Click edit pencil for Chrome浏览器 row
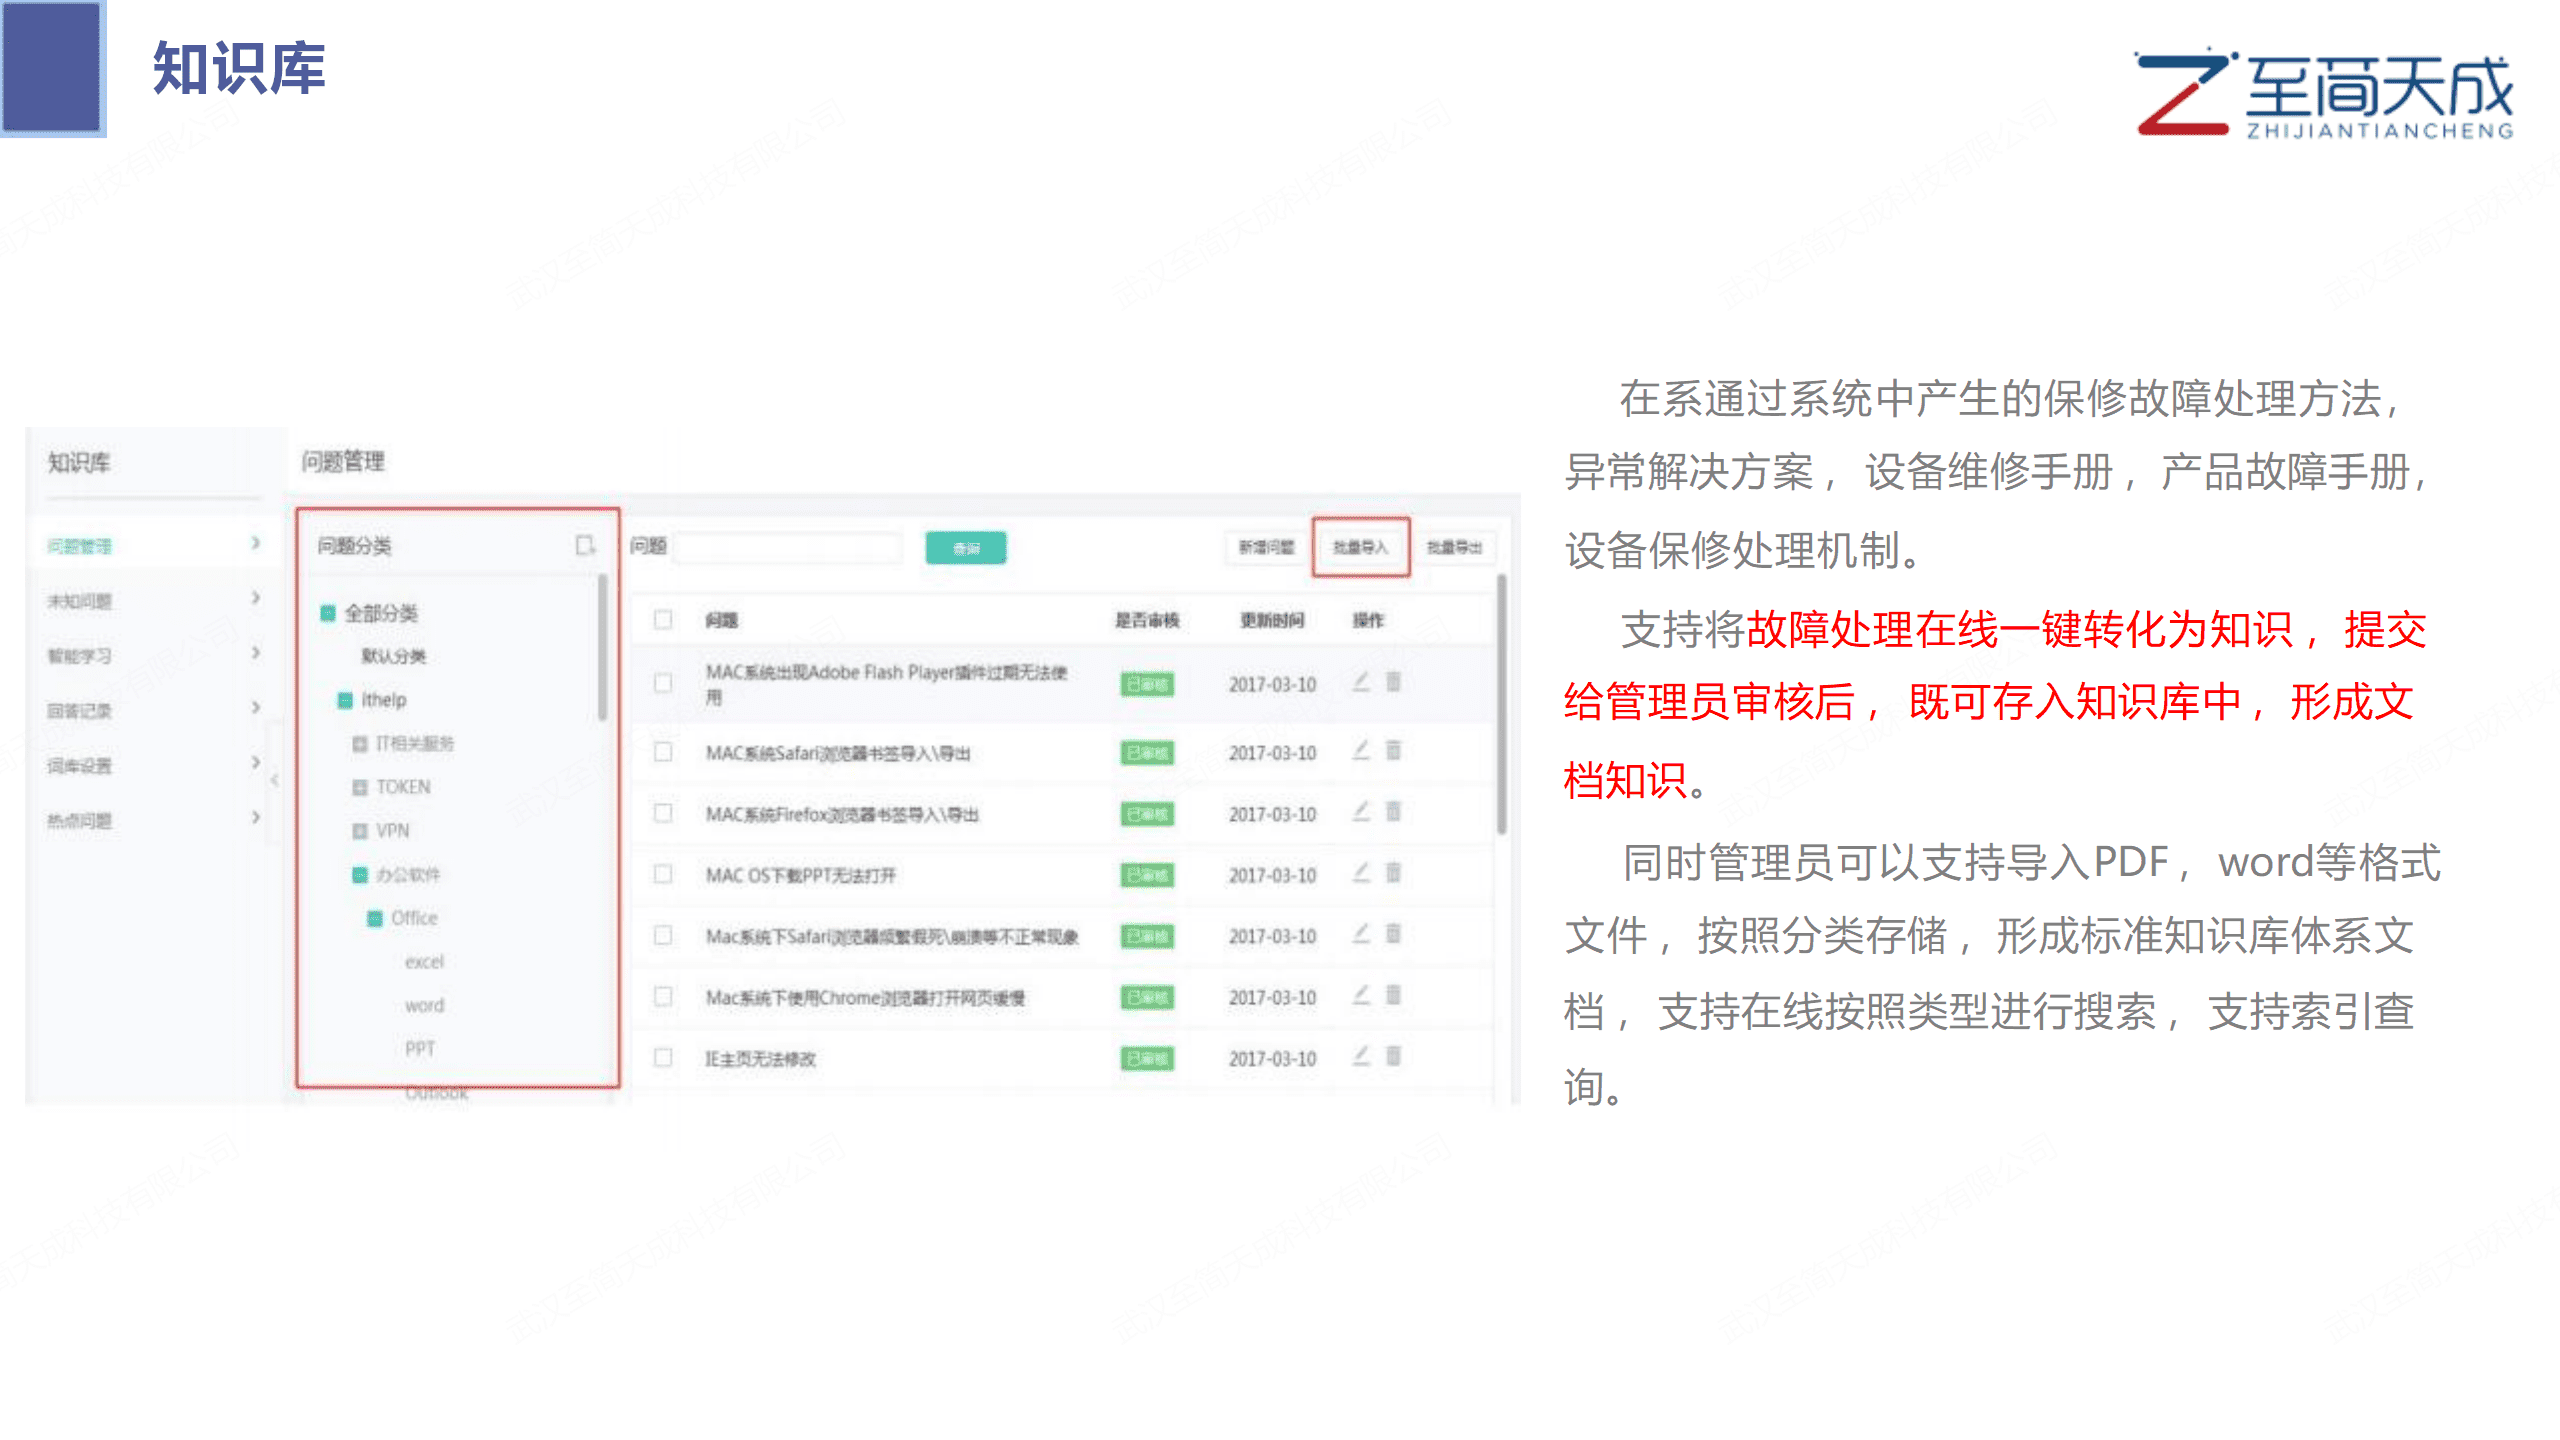 point(1361,995)
